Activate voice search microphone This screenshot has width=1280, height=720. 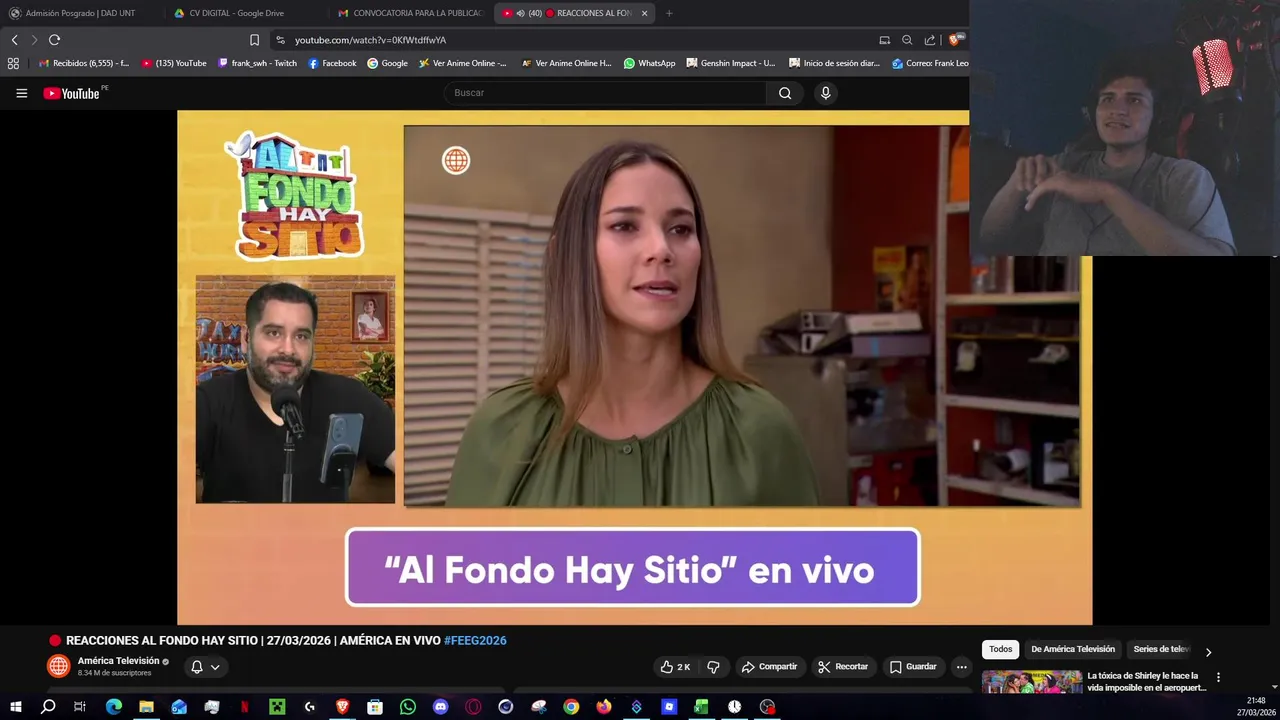(x=825, y=93)
